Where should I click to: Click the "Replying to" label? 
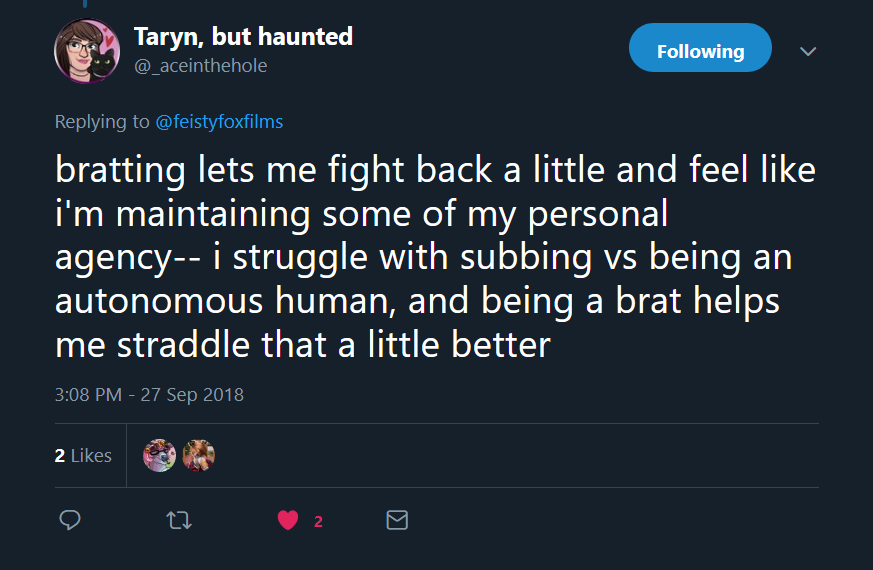click(x=102, y=122)
